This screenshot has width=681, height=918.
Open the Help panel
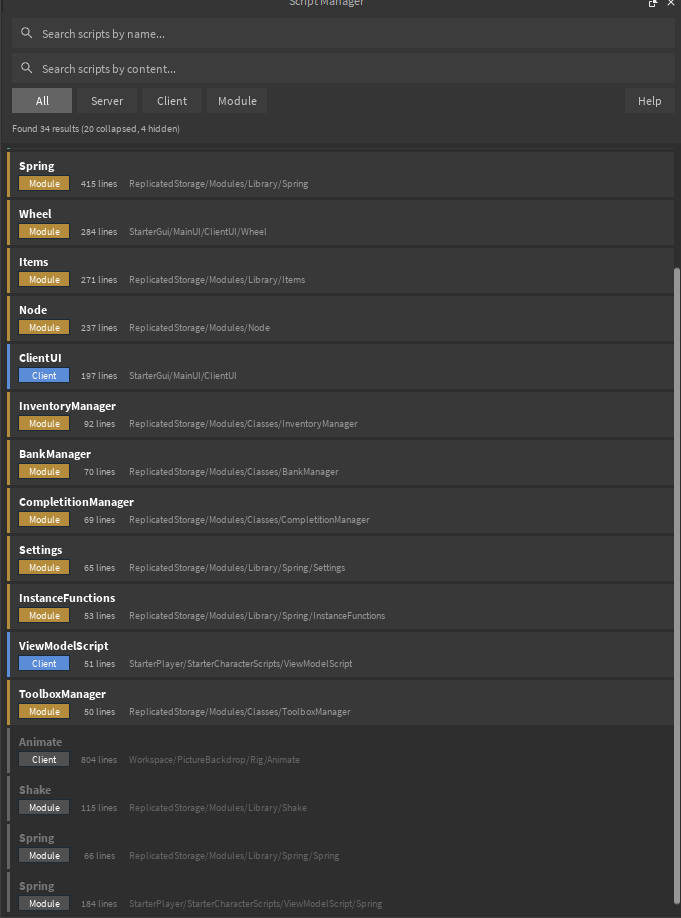[x=649, y=100]
